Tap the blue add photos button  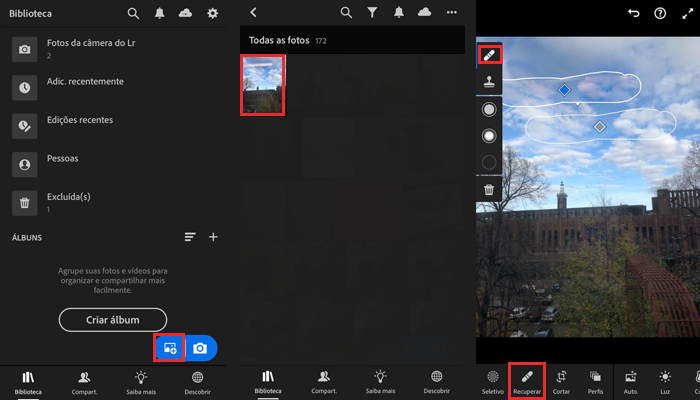click(x=170, y=348)
